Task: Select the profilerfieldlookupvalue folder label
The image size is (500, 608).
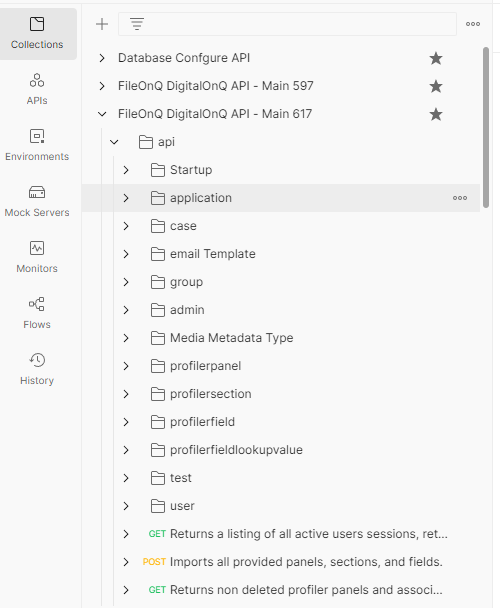Action: (x=236, y=450)
